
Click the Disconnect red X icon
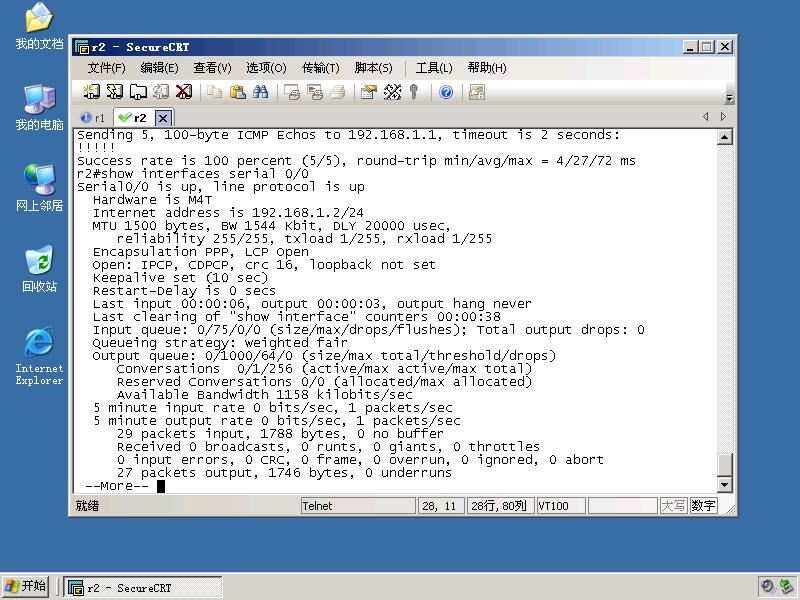184,92
